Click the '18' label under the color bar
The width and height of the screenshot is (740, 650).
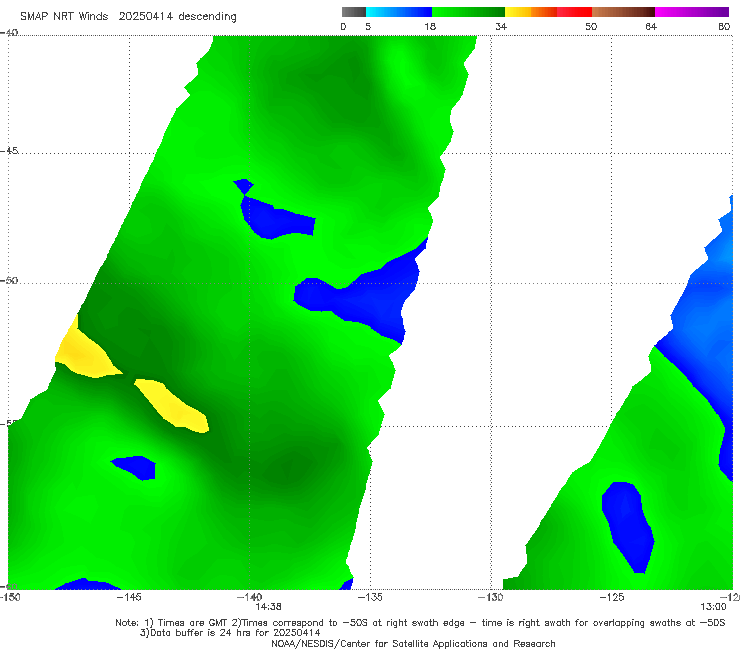tap(430, 26)
